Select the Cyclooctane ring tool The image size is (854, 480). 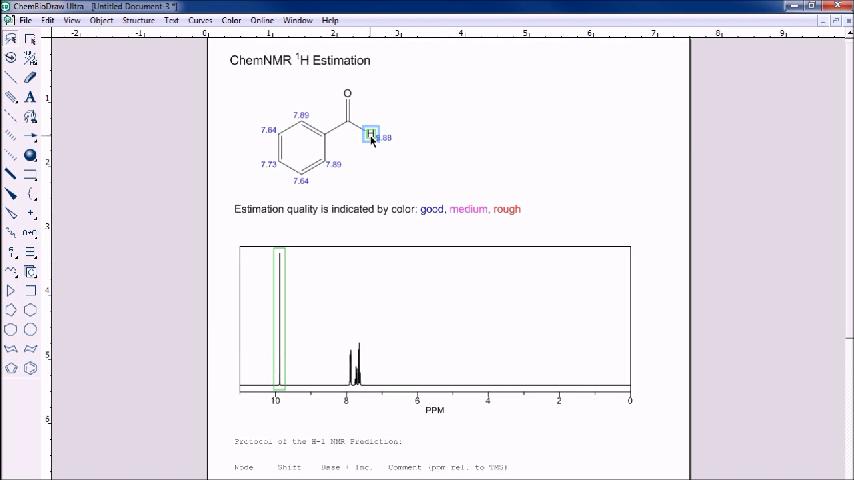point(30,330)
